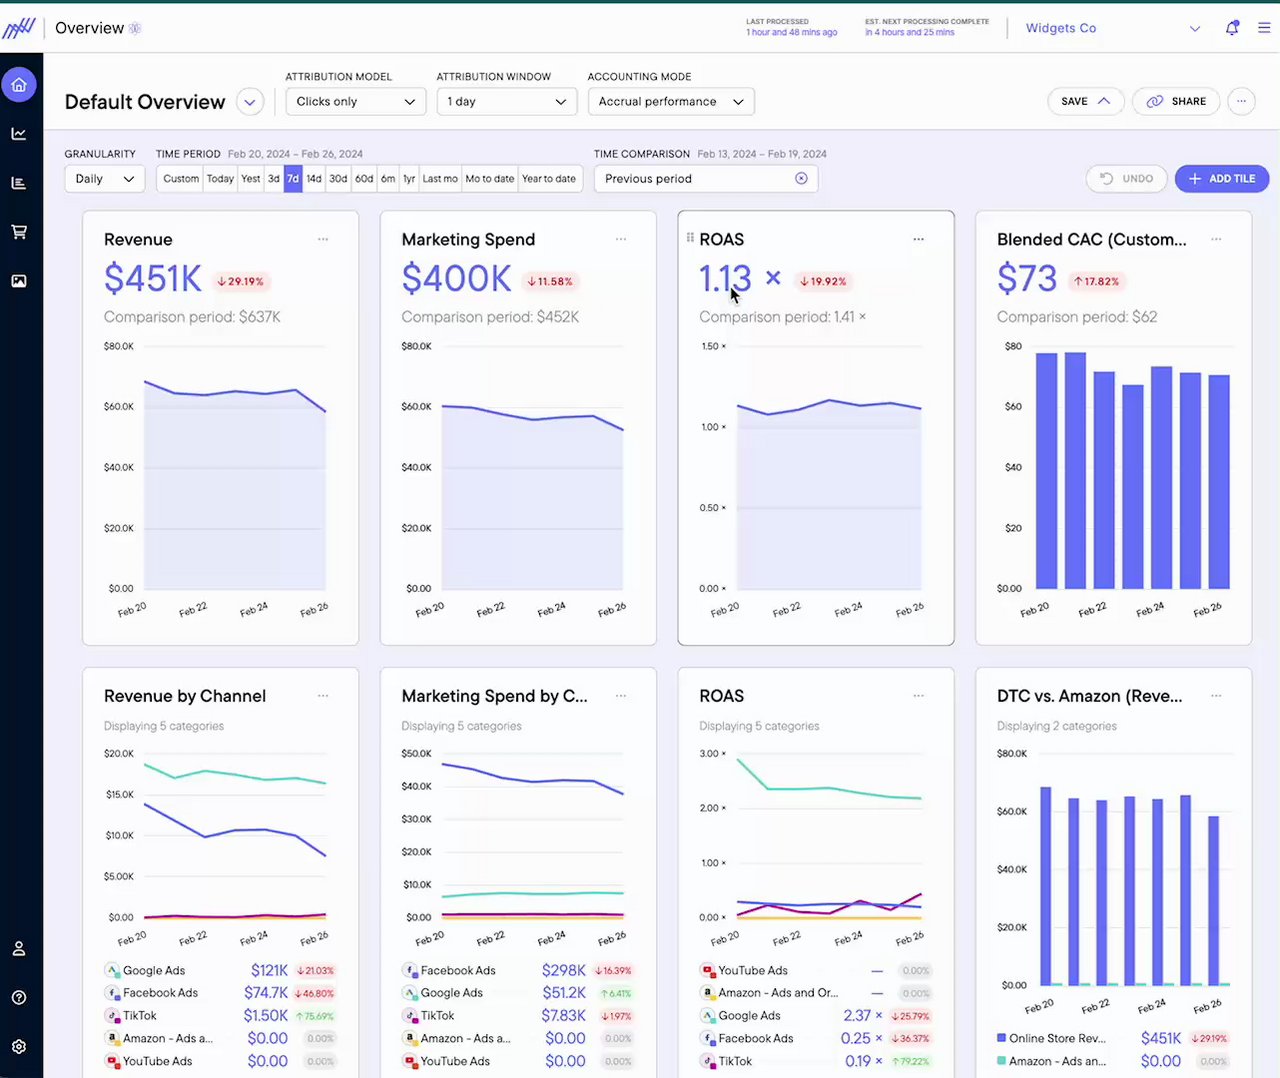Click the Undo button
Screen dimensions: 1280x1078
[x=1126, y=179]
